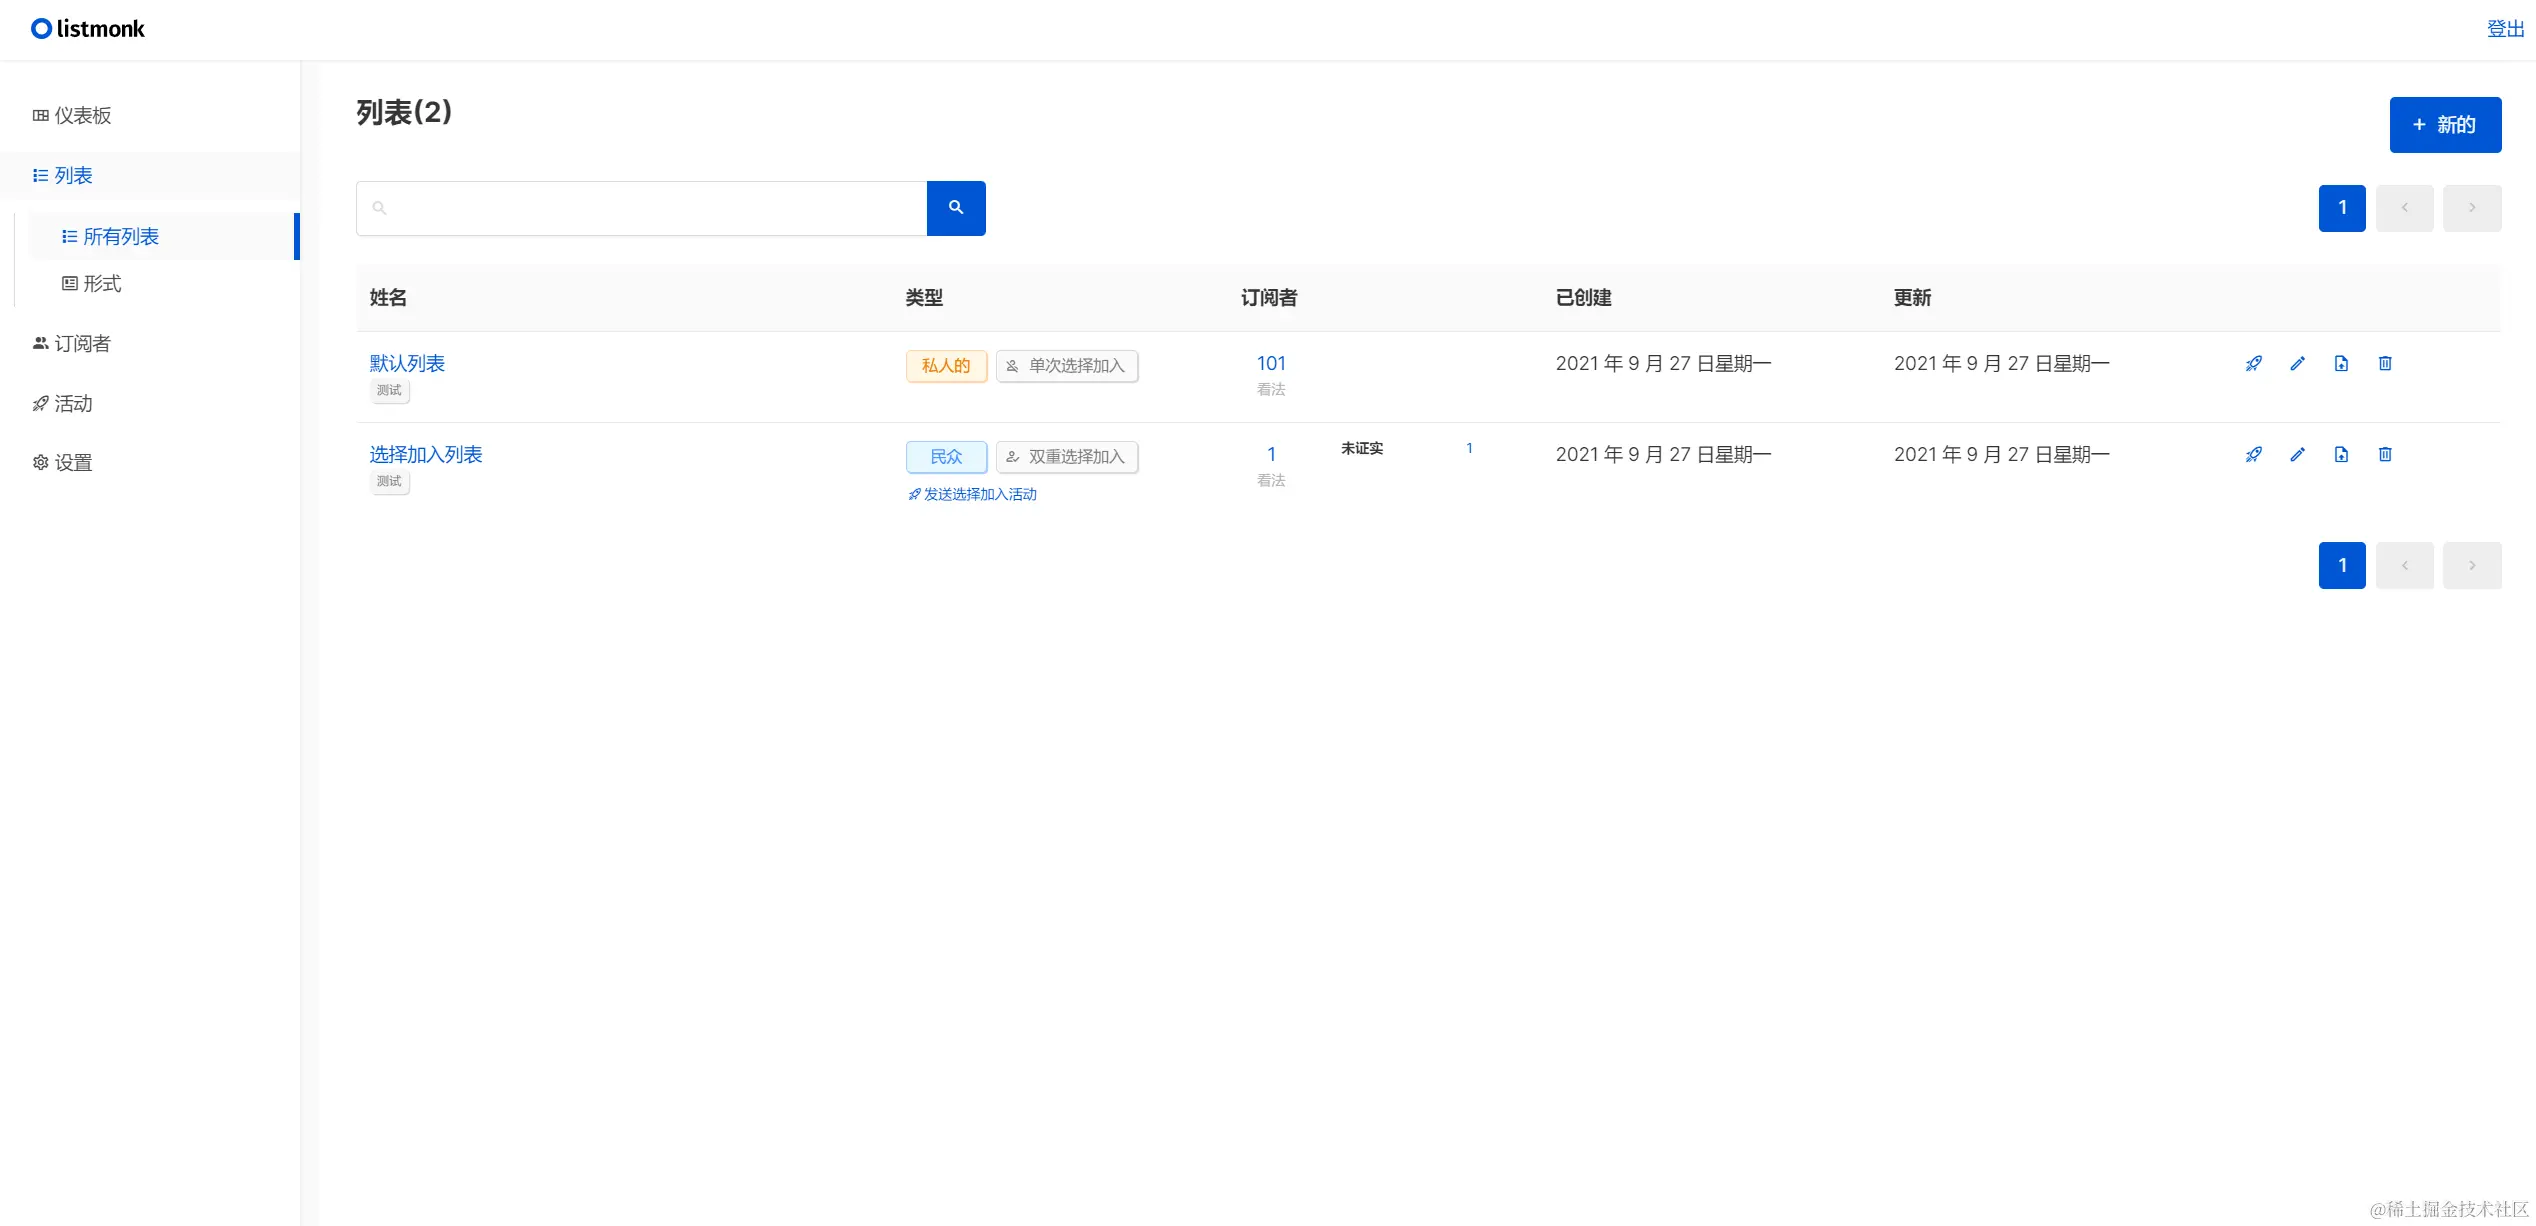This screenshot has width=2536, height=1226.
Task: Go to next page using top chevron
Action: (x=2471, y=208)
